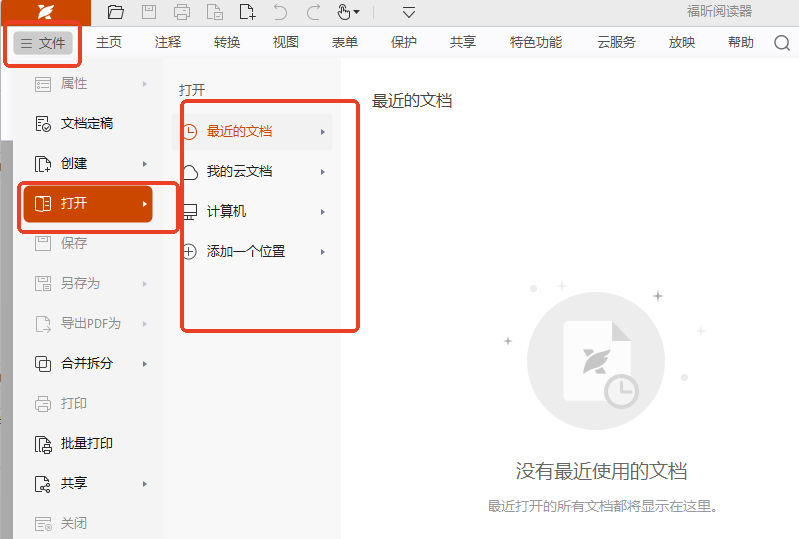This screenshot has height=539, width=799.
Task: Click the undo arrow icon
Action: (280, 12)
